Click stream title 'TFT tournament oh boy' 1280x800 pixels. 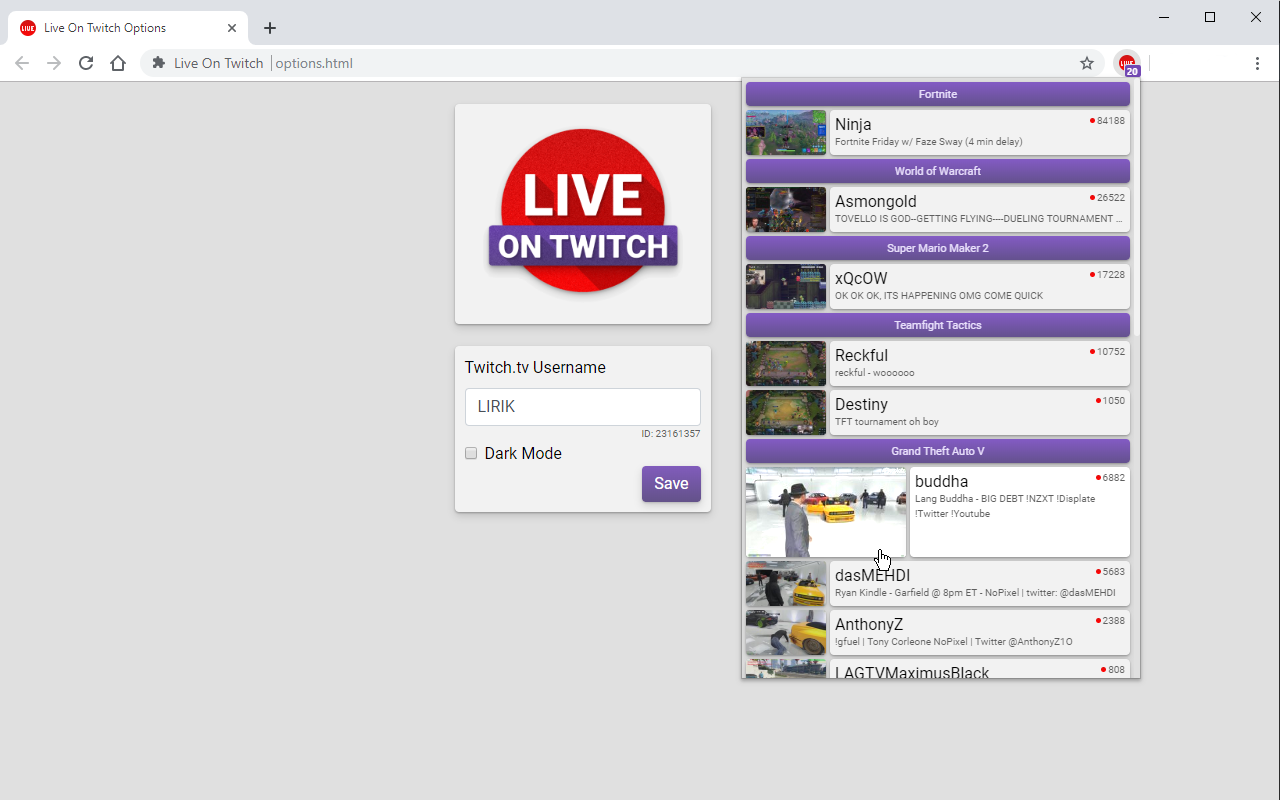point(887,422)
